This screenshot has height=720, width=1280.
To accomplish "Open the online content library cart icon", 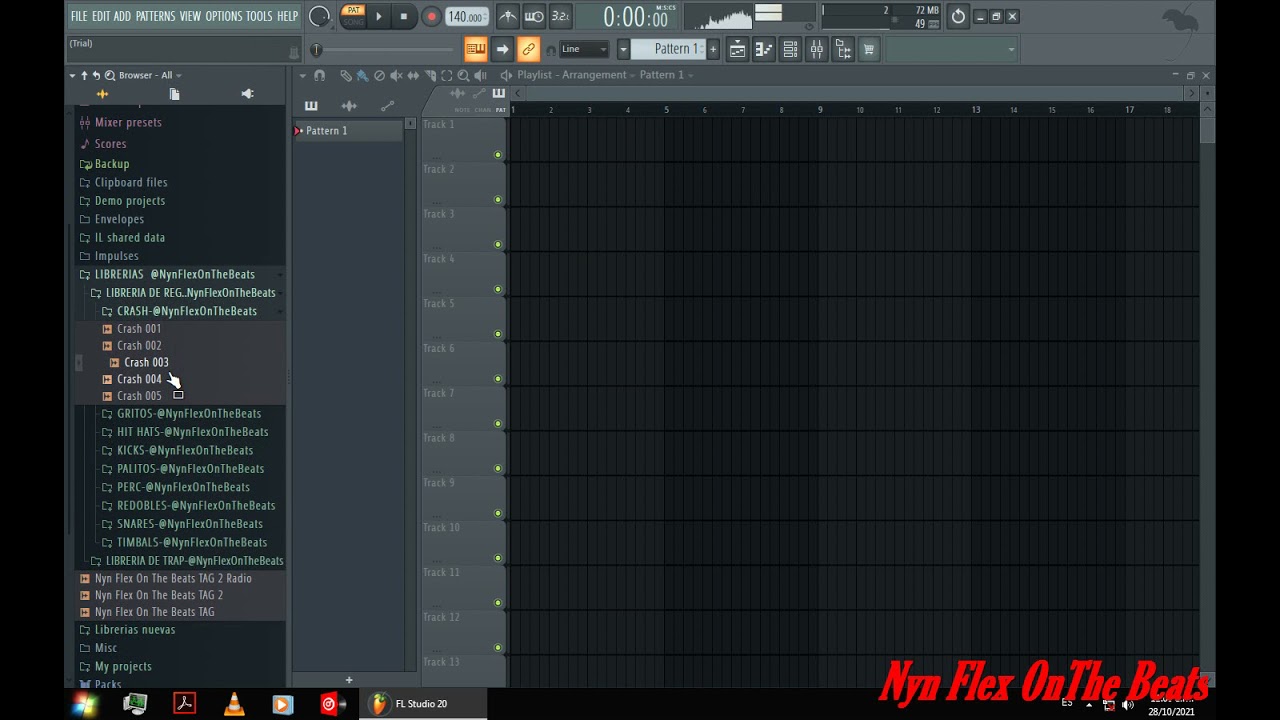I will (x=868, y=49).
